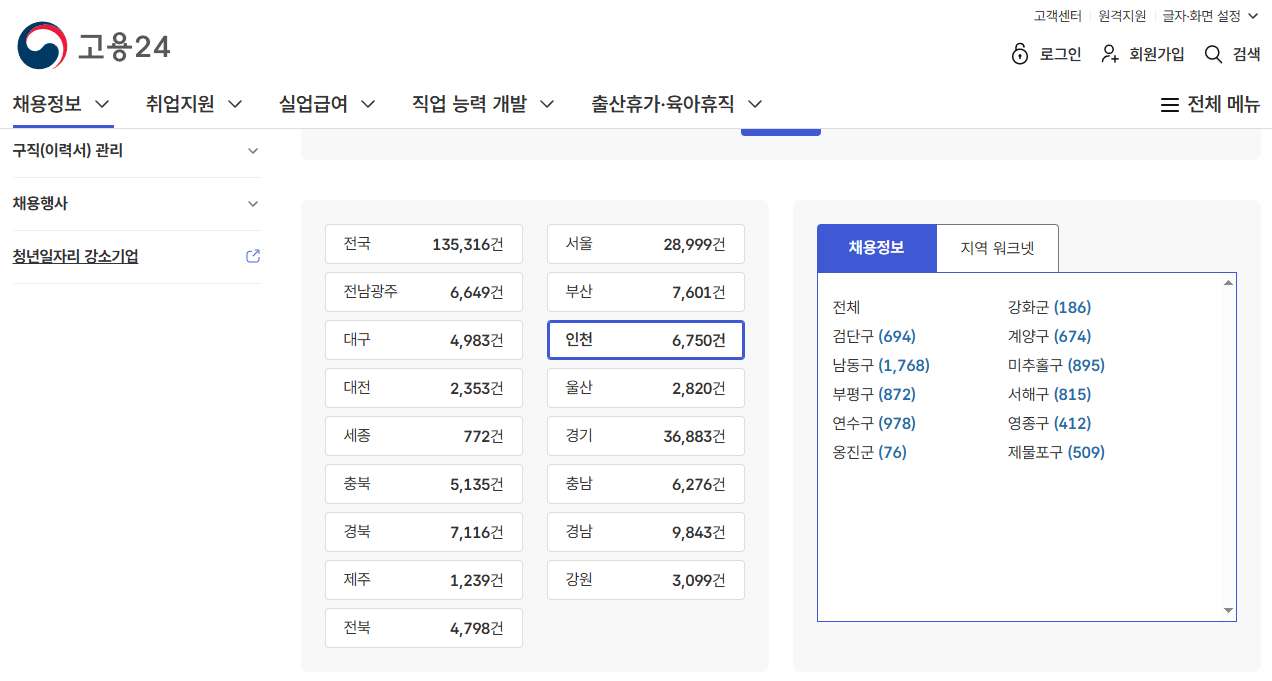The width and height of the screenshot is (1272, 681).
Task: Select 대구 4,983건 region button
Action: tap(424, 340)
